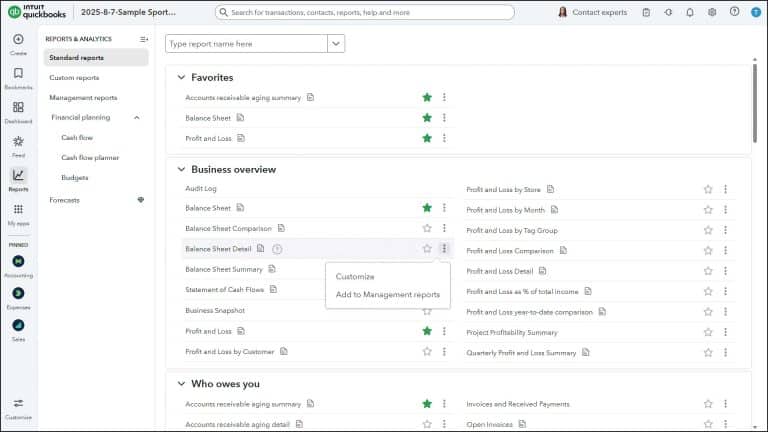Screen dimensions: 768x432
Task: Click the Customize icon at the bottom of the rail
Action: point(18,404)
